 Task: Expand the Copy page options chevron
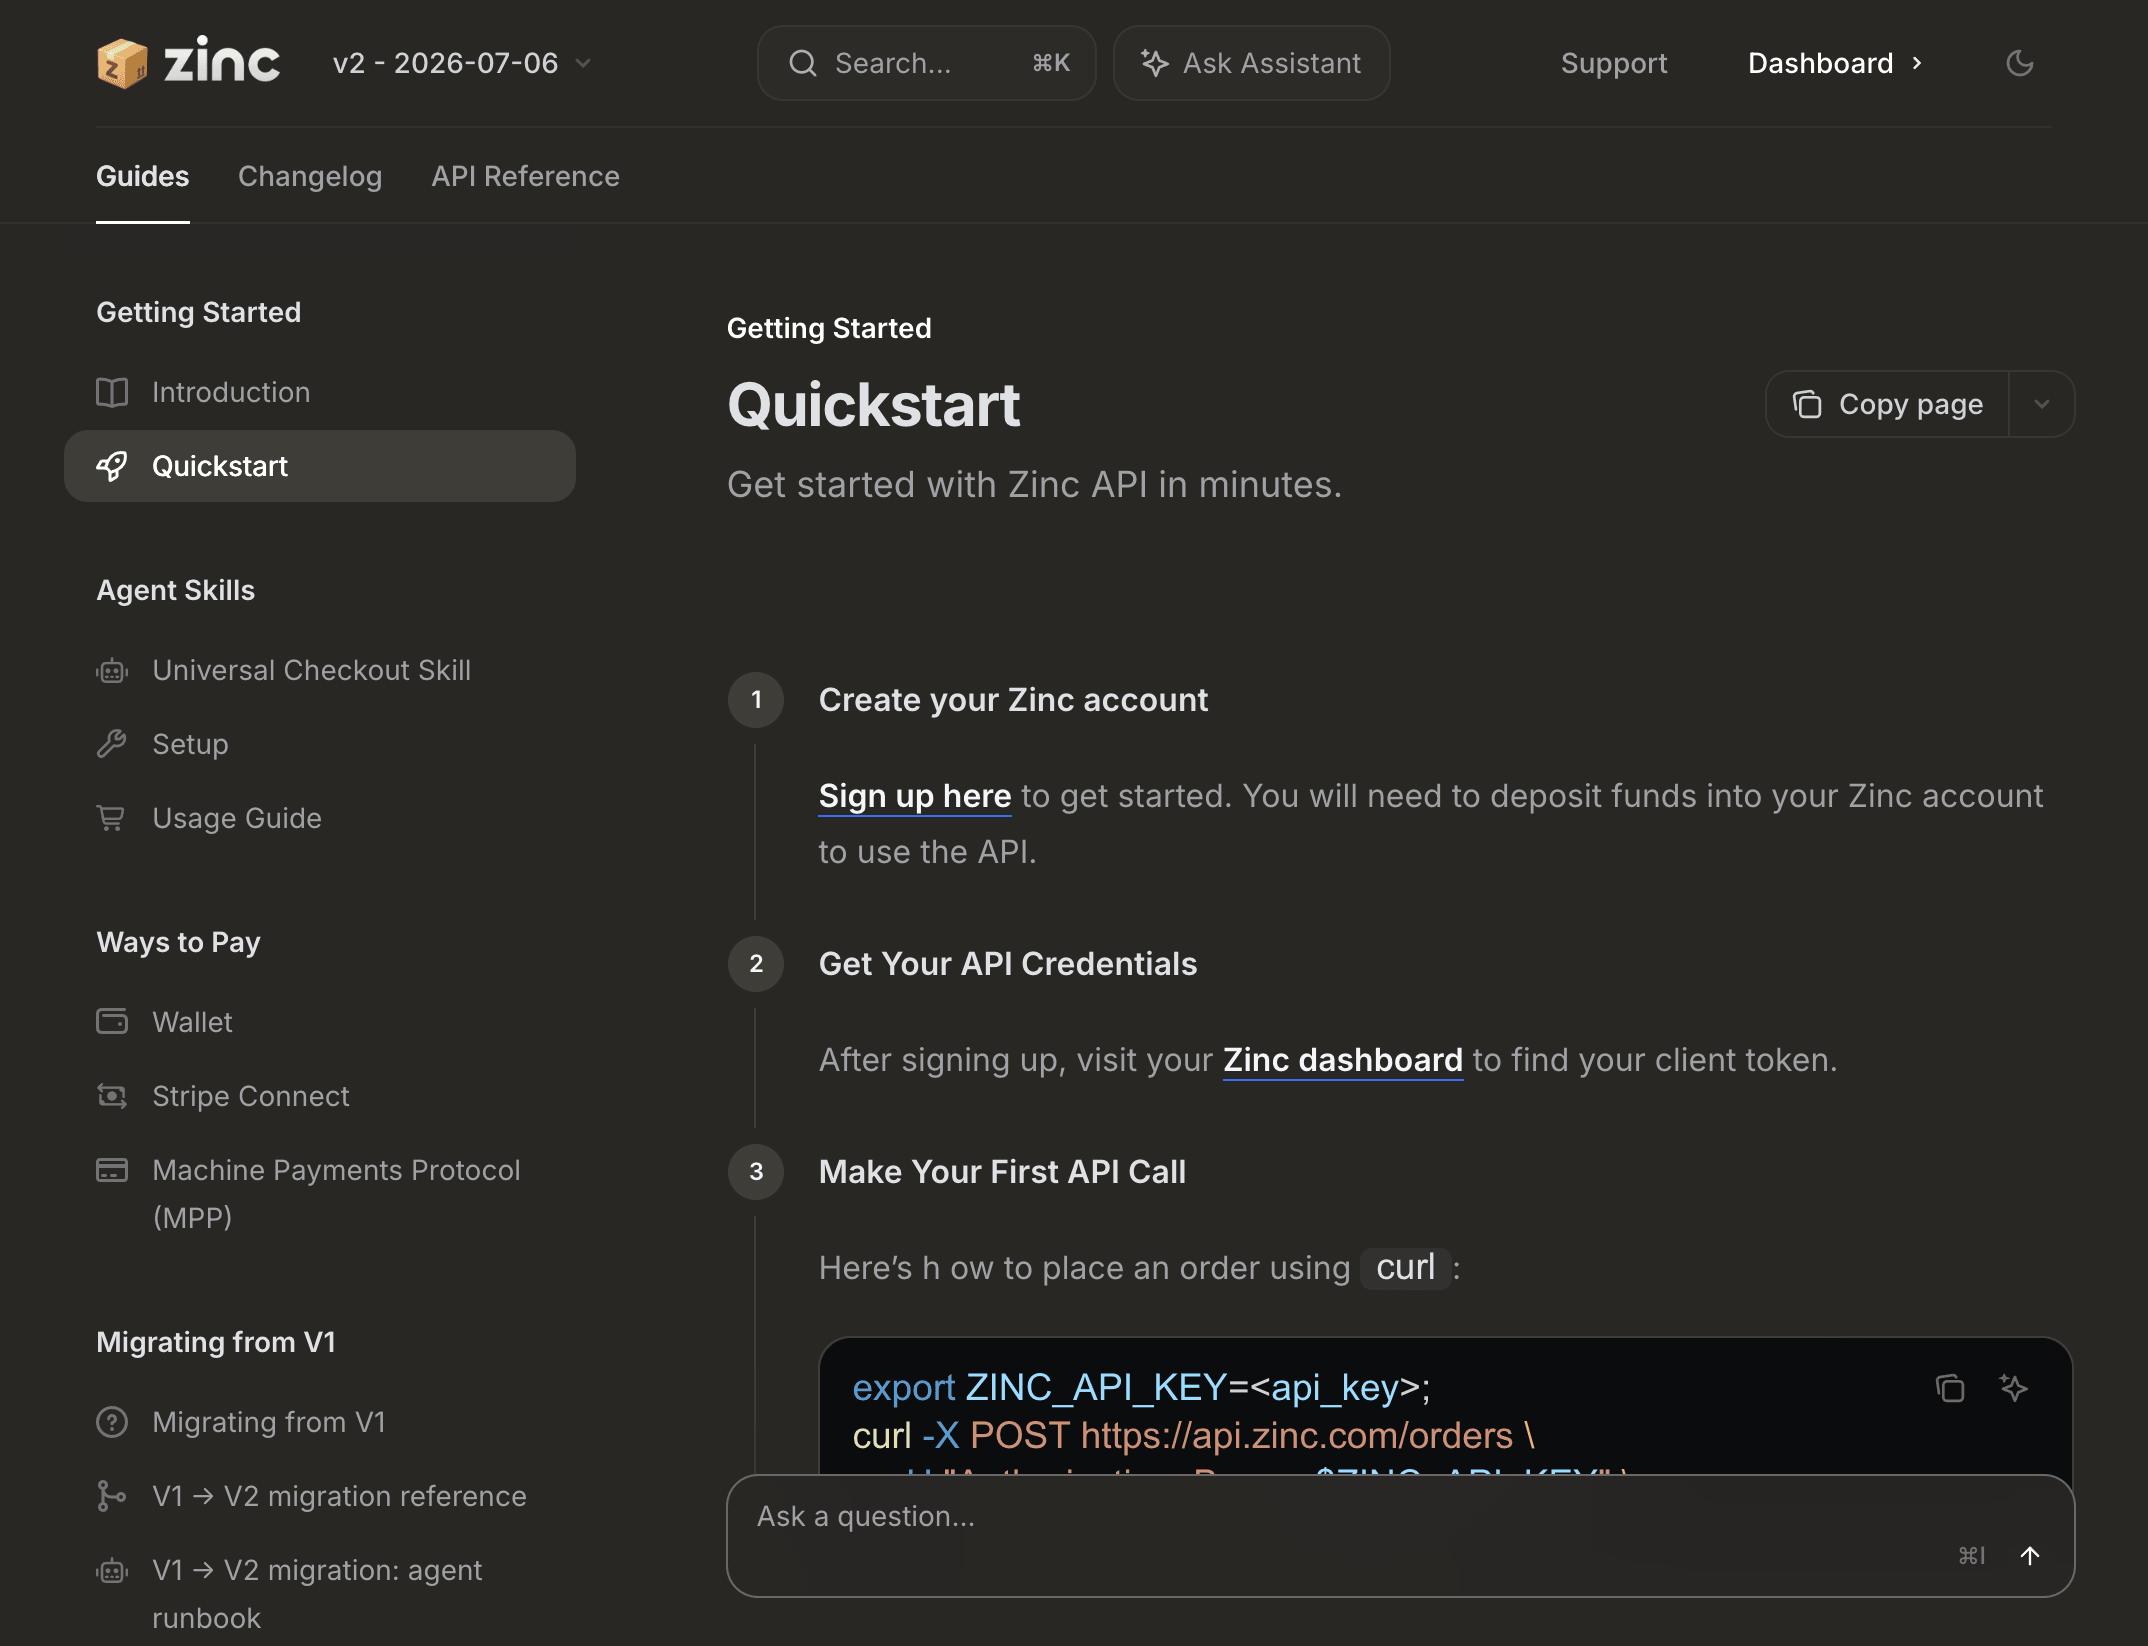(x=2042, y=404)
